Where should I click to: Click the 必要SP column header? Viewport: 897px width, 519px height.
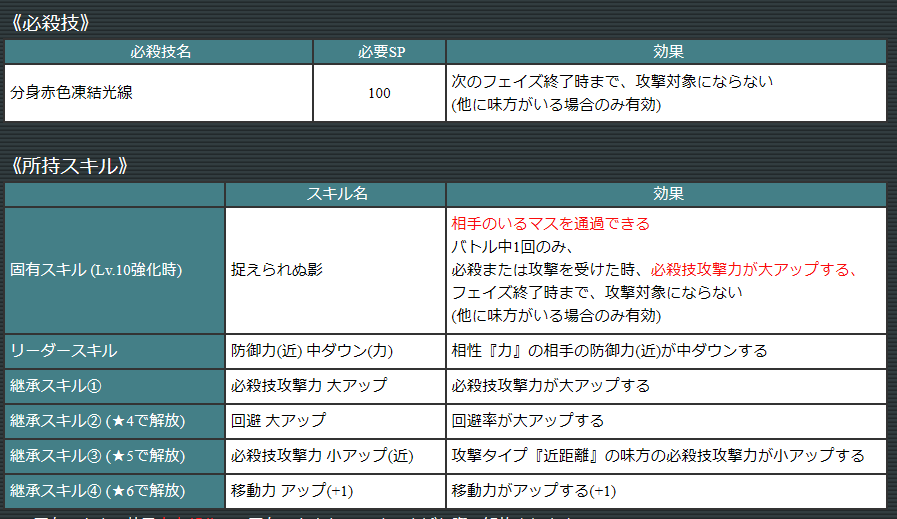pos(380,52)
